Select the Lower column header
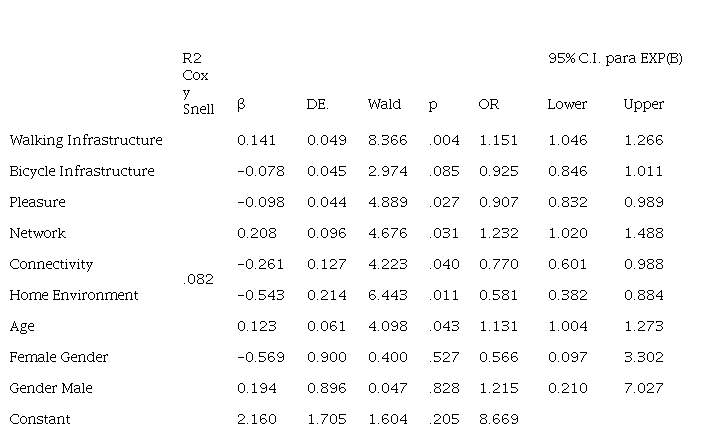 567,104
